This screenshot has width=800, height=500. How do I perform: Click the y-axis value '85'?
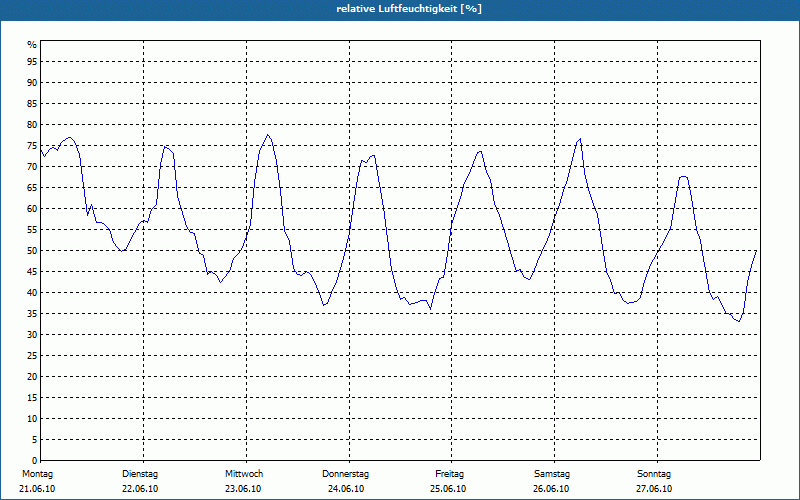coord(32,104)
